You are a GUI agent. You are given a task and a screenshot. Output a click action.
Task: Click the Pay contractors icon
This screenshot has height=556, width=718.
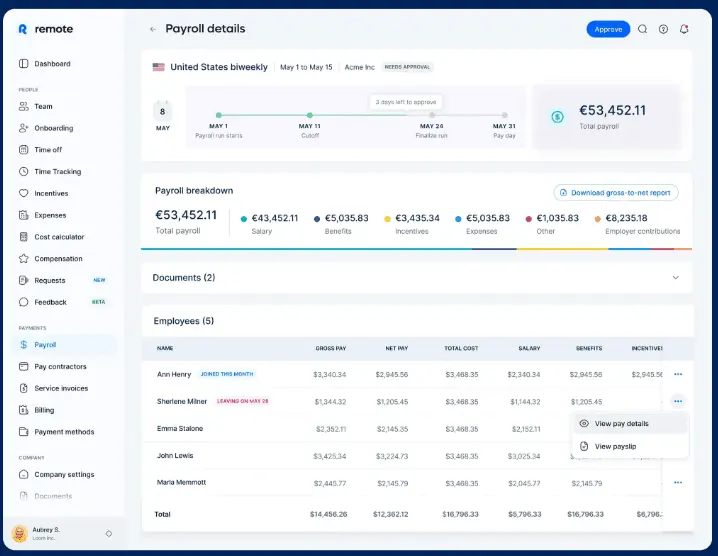[23, 366]
